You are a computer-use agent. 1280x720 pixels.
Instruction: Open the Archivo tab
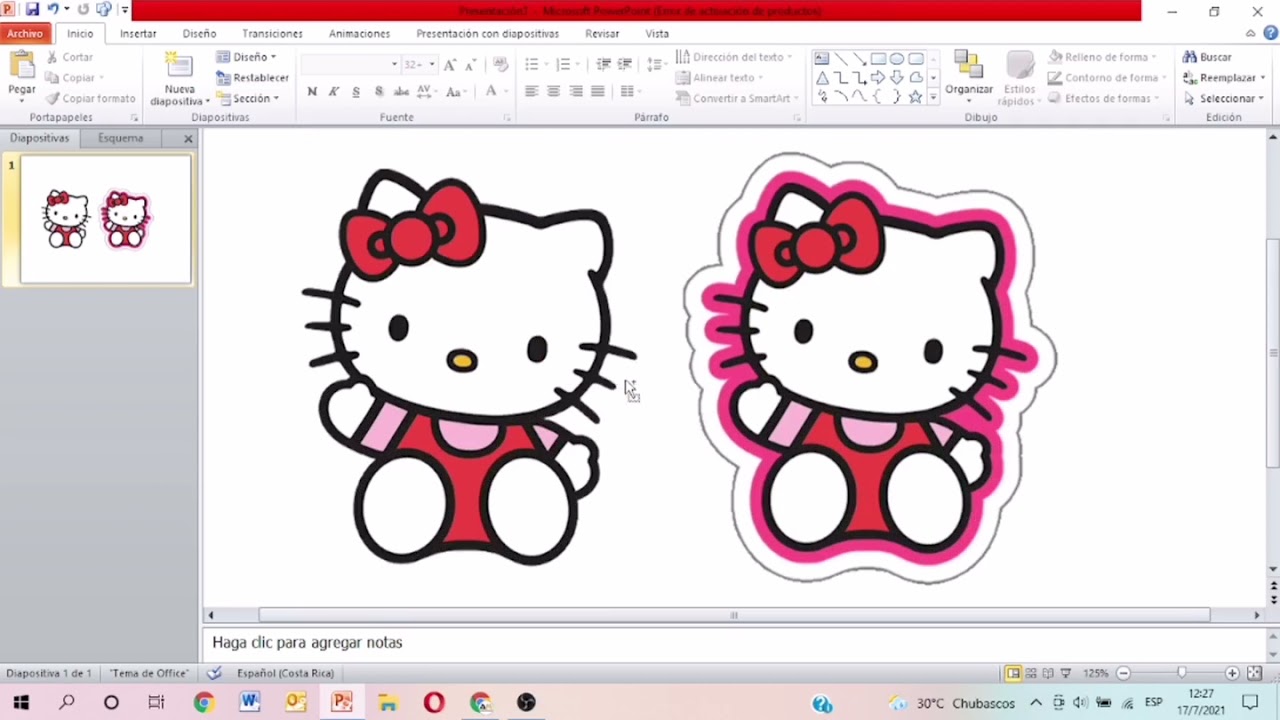point(25,34)
